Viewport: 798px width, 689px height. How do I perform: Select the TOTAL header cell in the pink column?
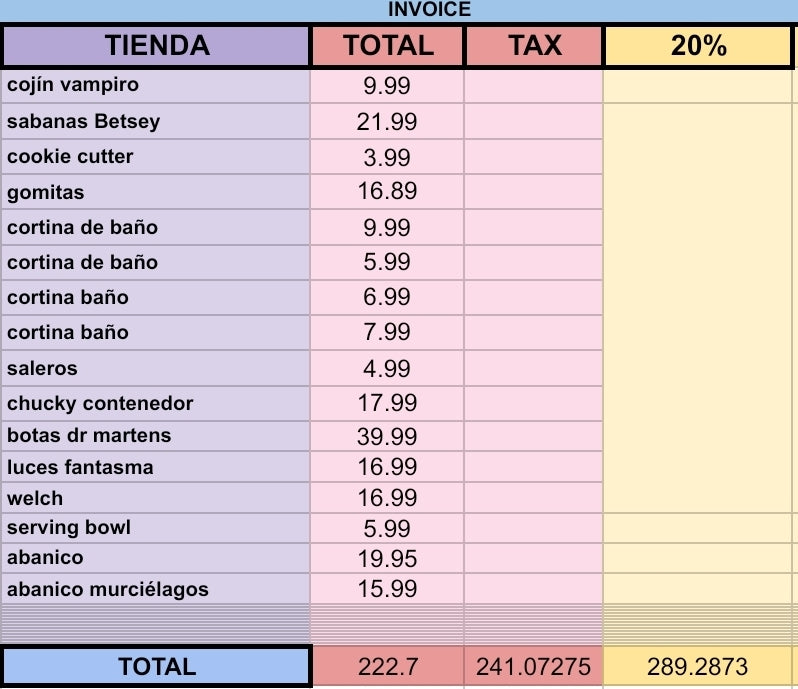(388, 46)
